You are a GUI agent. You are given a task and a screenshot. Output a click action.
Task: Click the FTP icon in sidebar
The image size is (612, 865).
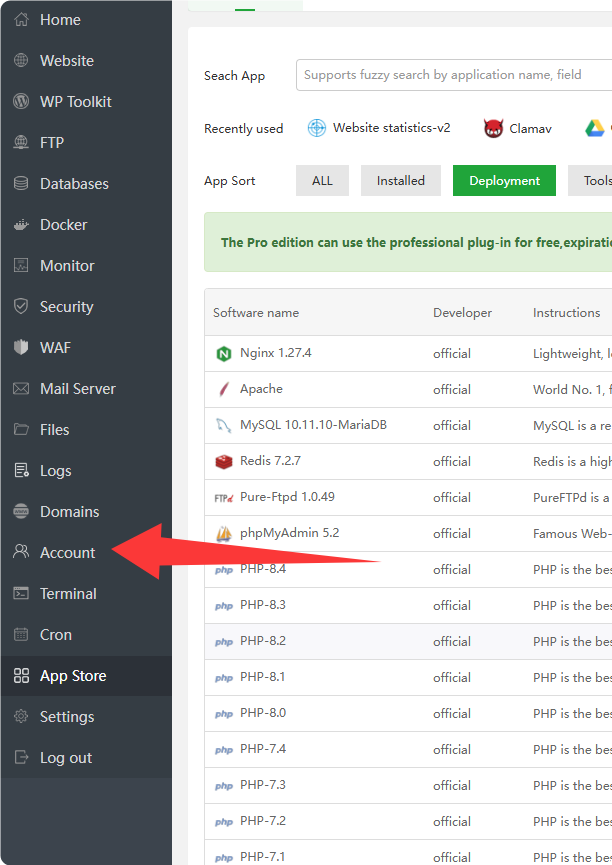tap(21, 142)
